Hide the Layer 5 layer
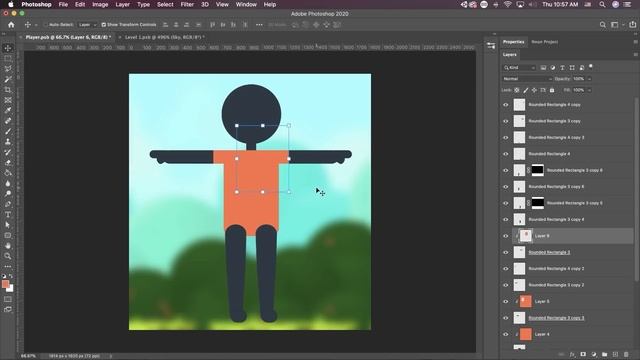The image size is (640, 360). (x=506, y=302)
